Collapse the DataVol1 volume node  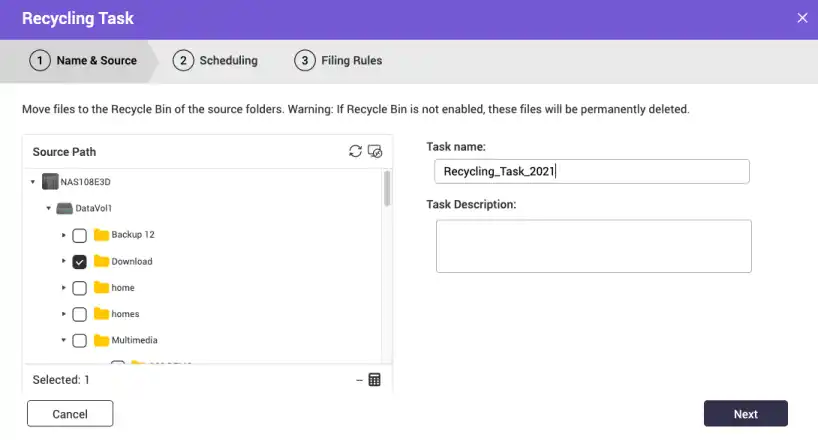click(x=48, y=208)
